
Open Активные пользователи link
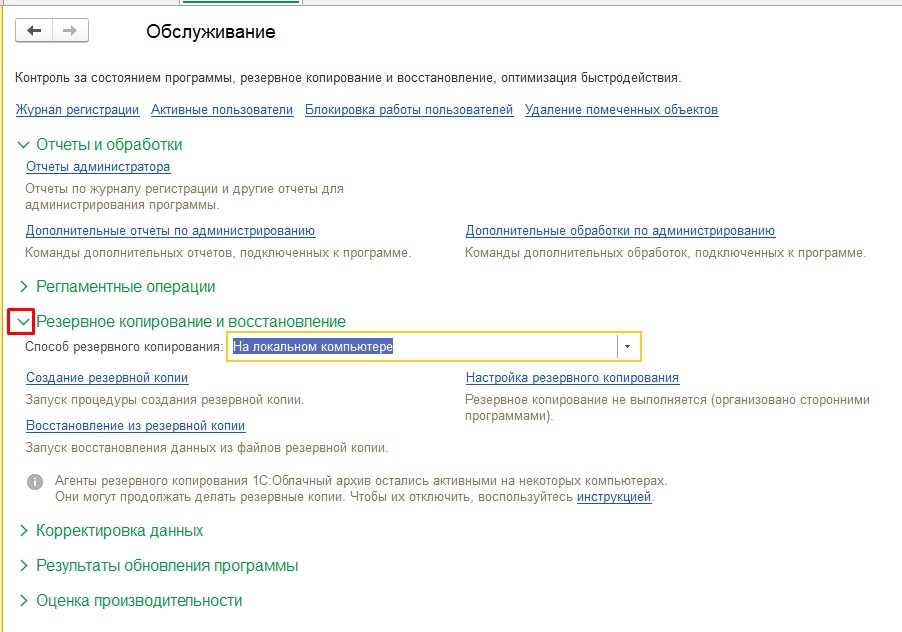222,110
